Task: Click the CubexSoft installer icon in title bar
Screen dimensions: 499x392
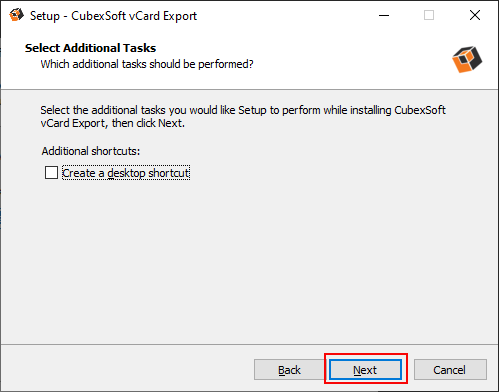Action: tap(16, 15)
